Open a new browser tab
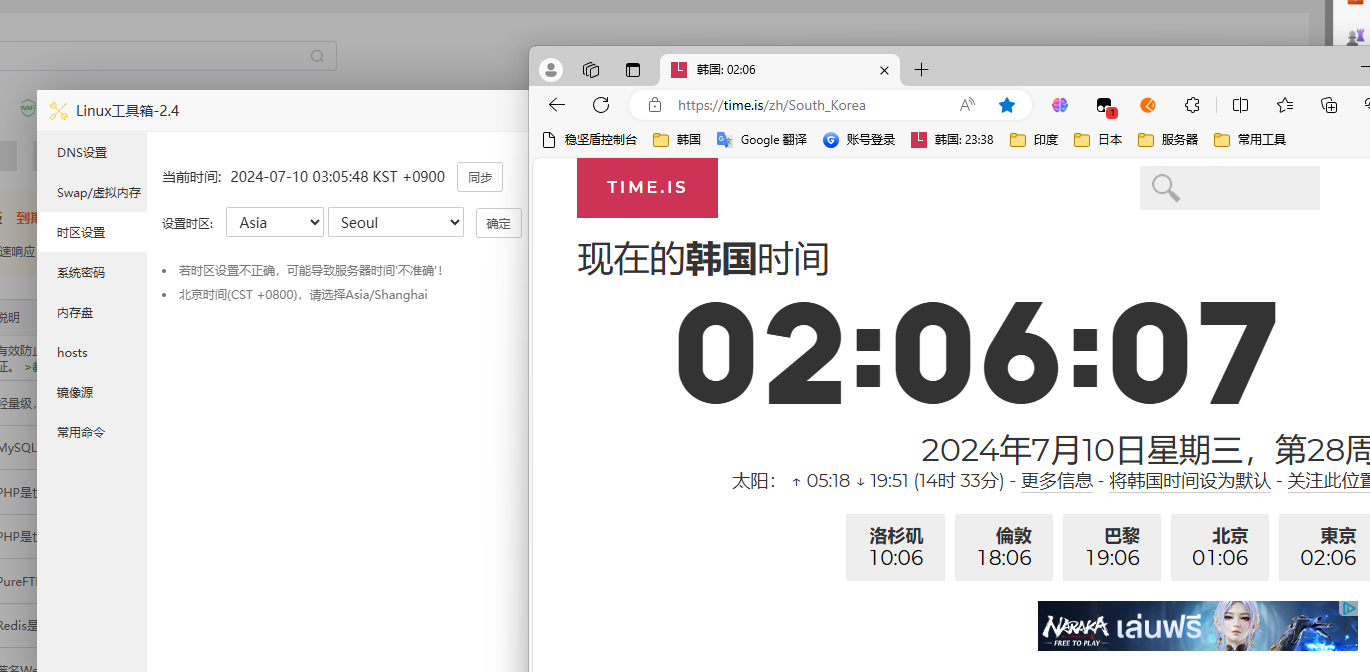This screenshot has height=672, width=1370. pyautogui.click(x=922, y=70)
